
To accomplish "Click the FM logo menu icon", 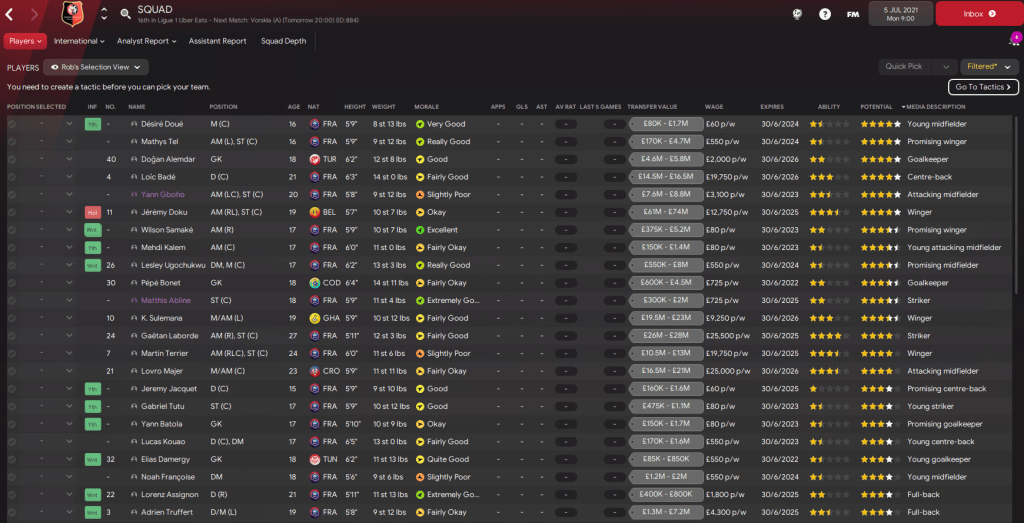I will click(852, 14).
